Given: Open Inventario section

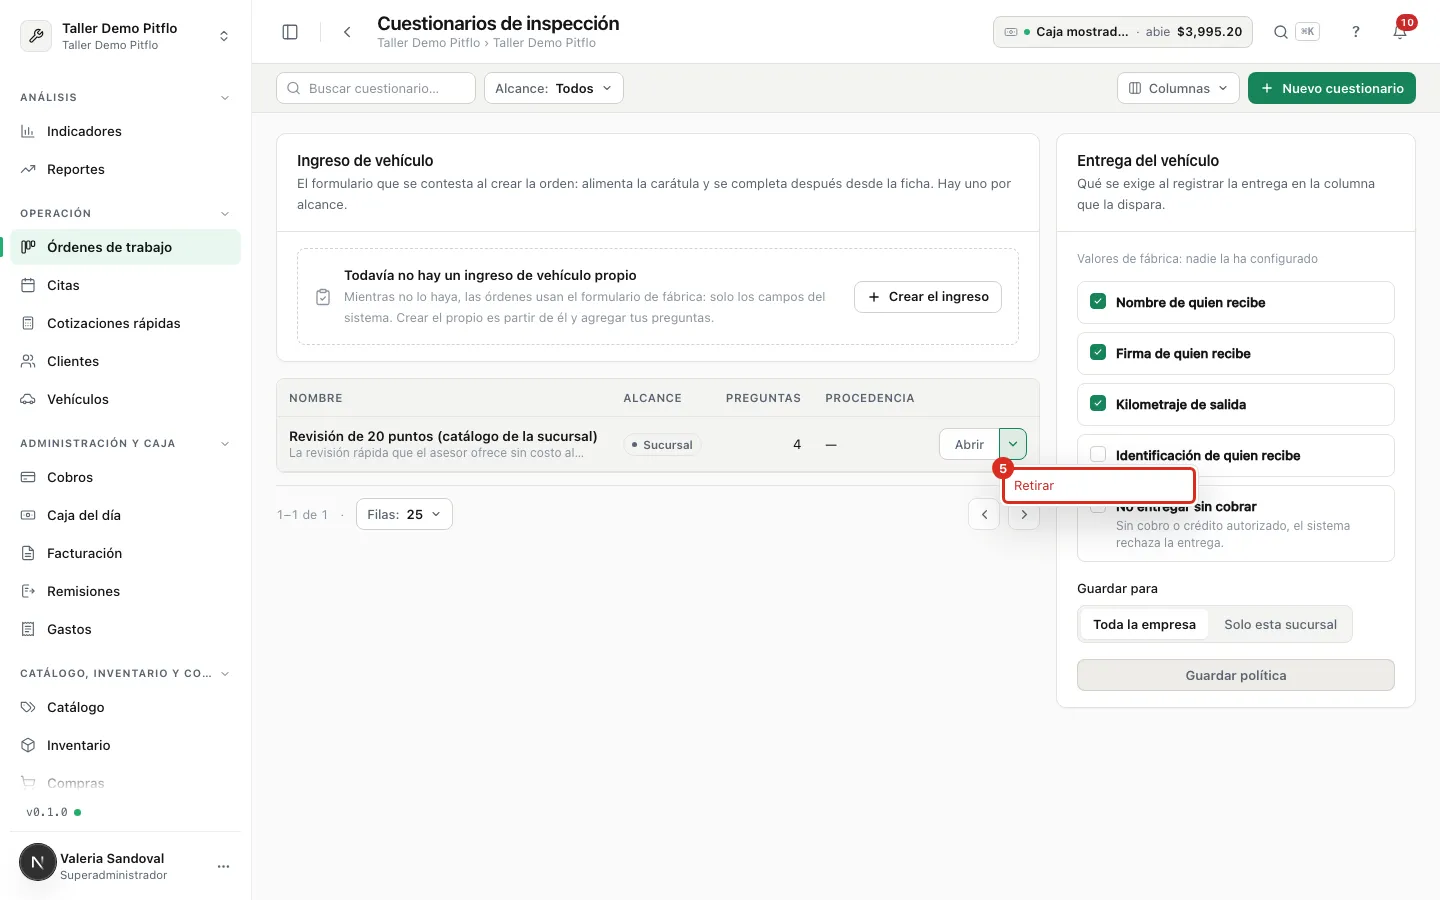Looking at the screenshot, I should tap(125, 745).
